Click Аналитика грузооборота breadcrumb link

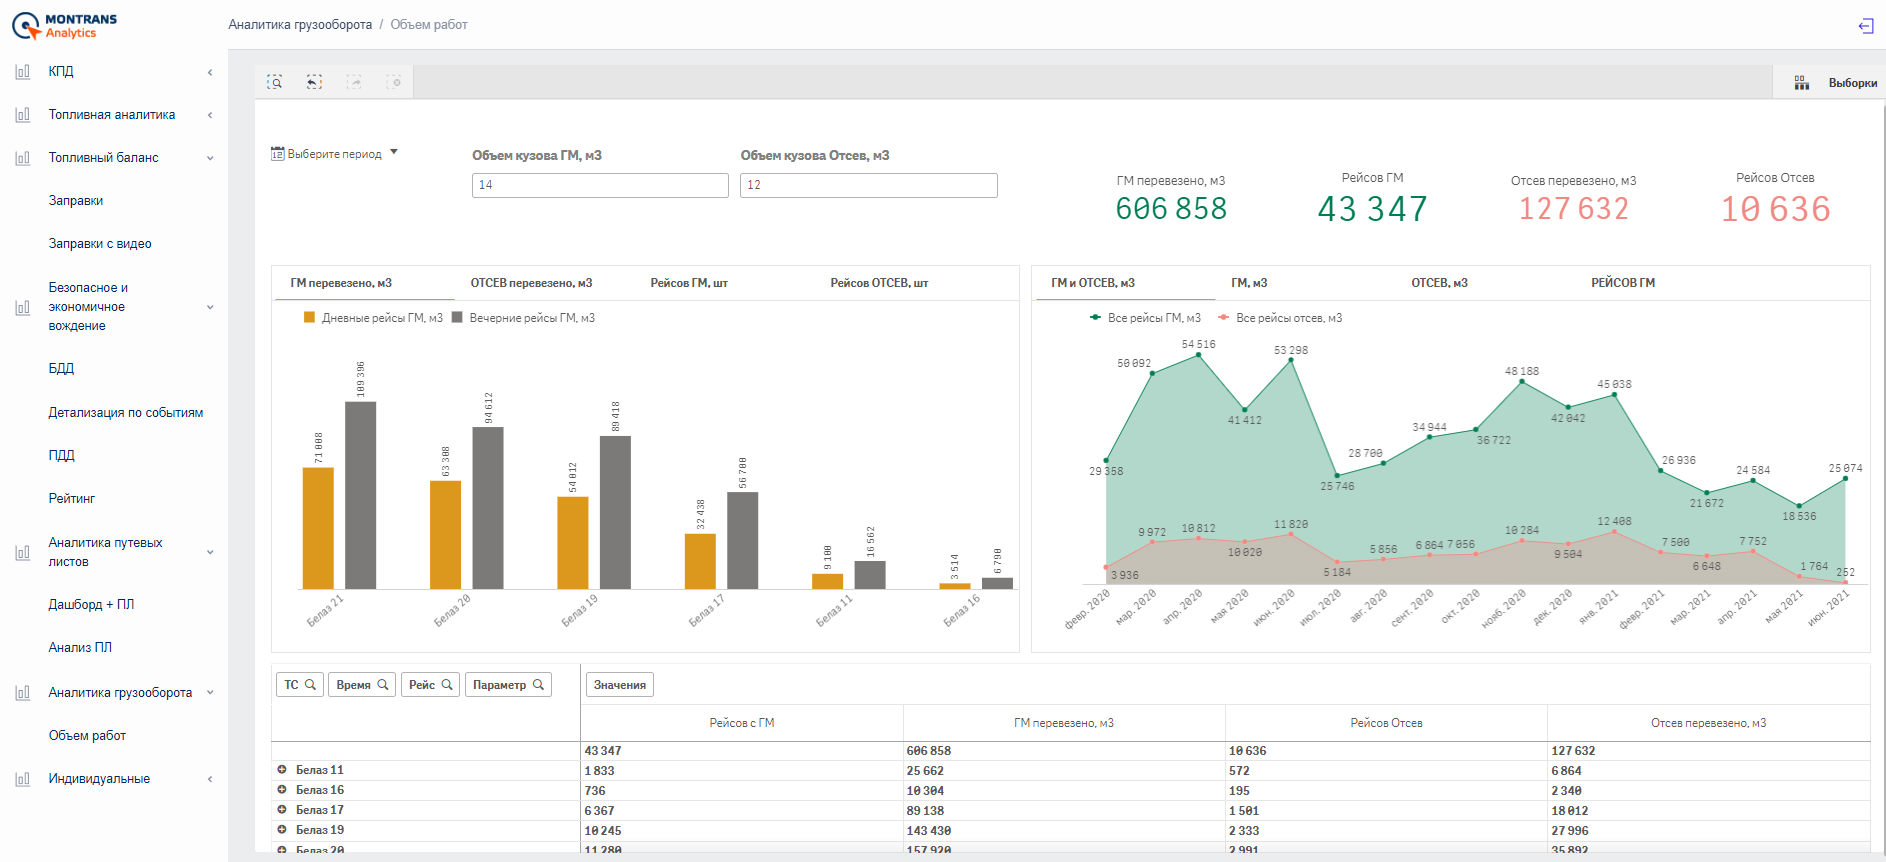pyautogui.click(x=300, y=25)
